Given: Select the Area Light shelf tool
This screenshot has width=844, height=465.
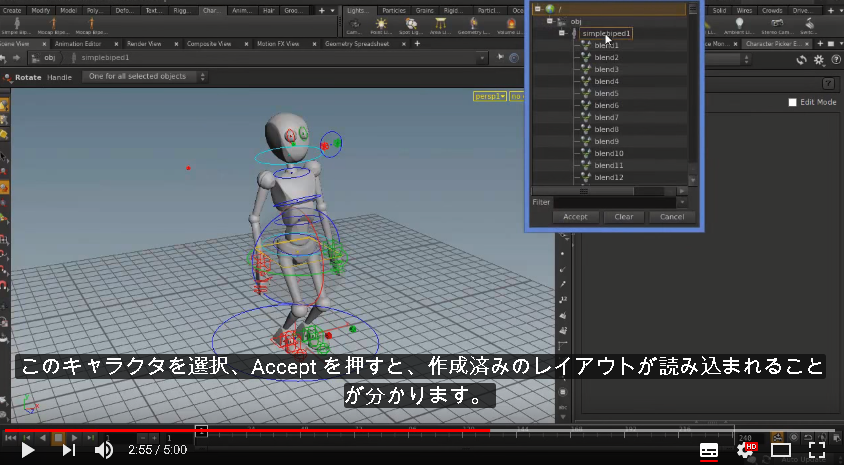Looking at the screenshot, I should 441,25.
